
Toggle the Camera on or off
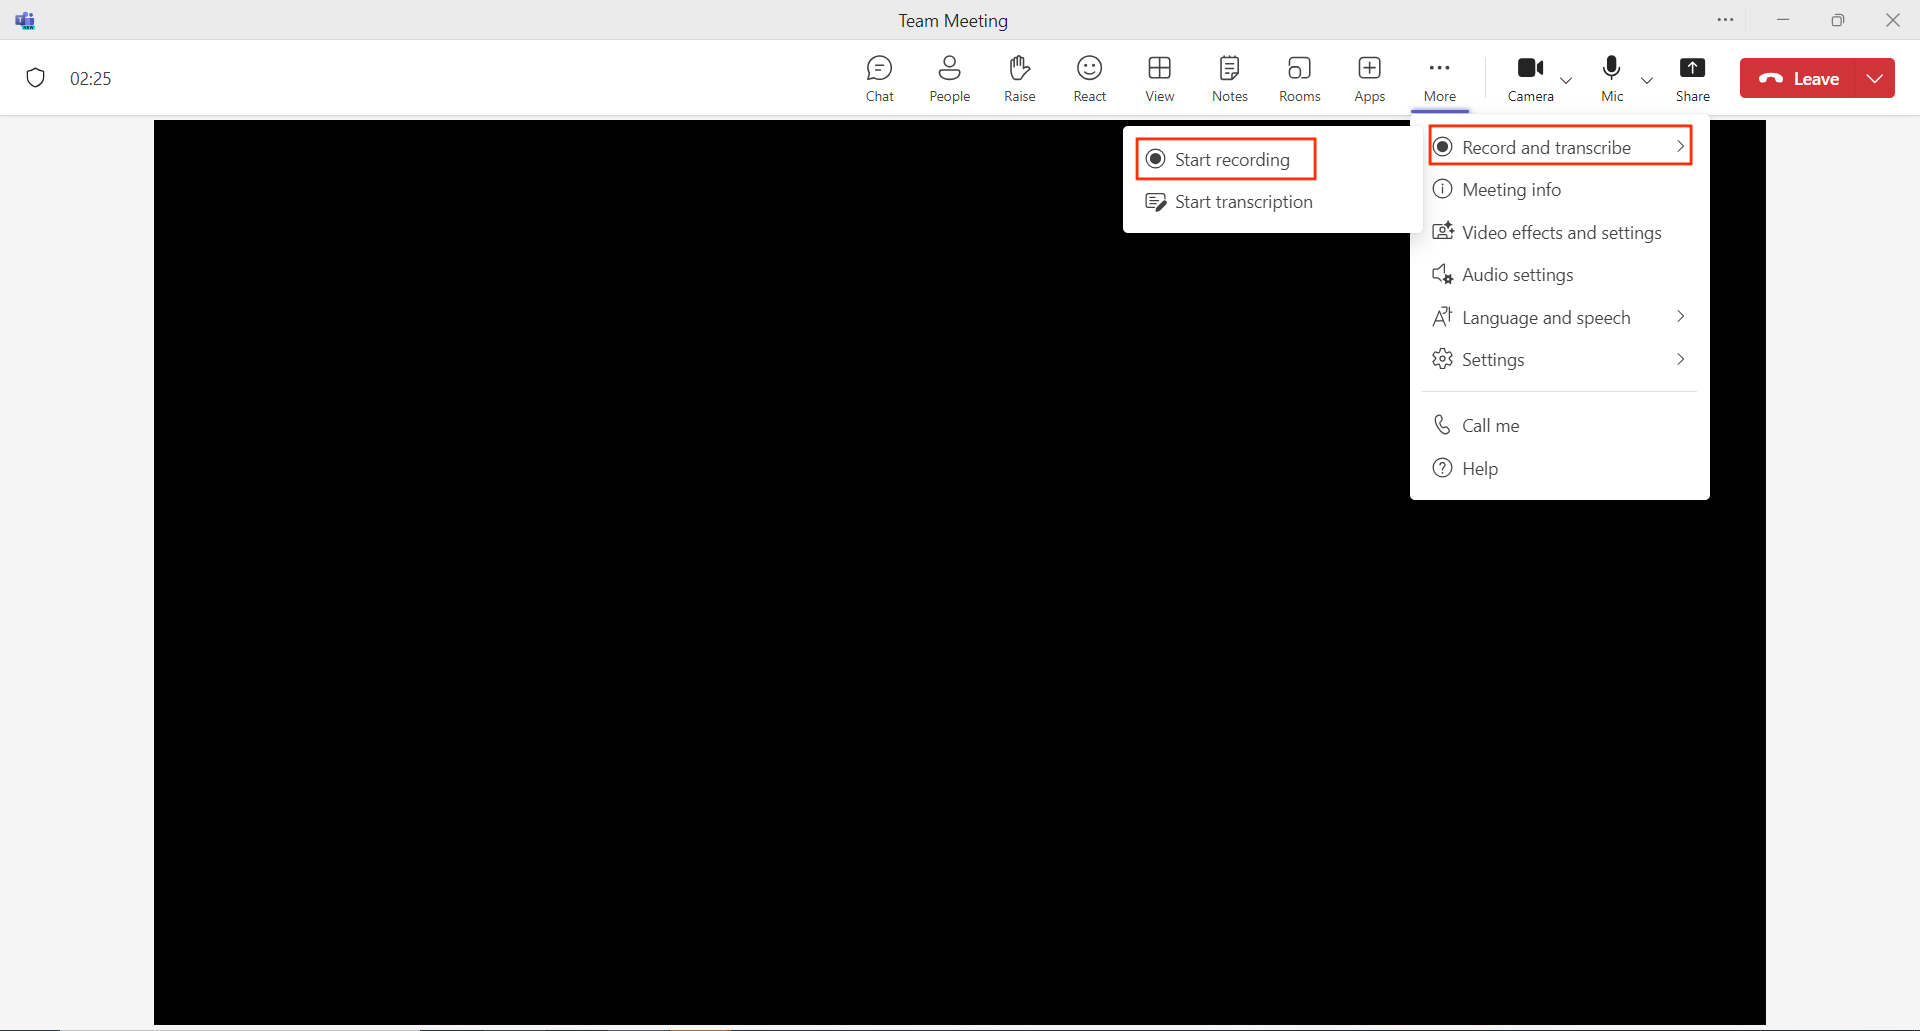coord(1530,79)
